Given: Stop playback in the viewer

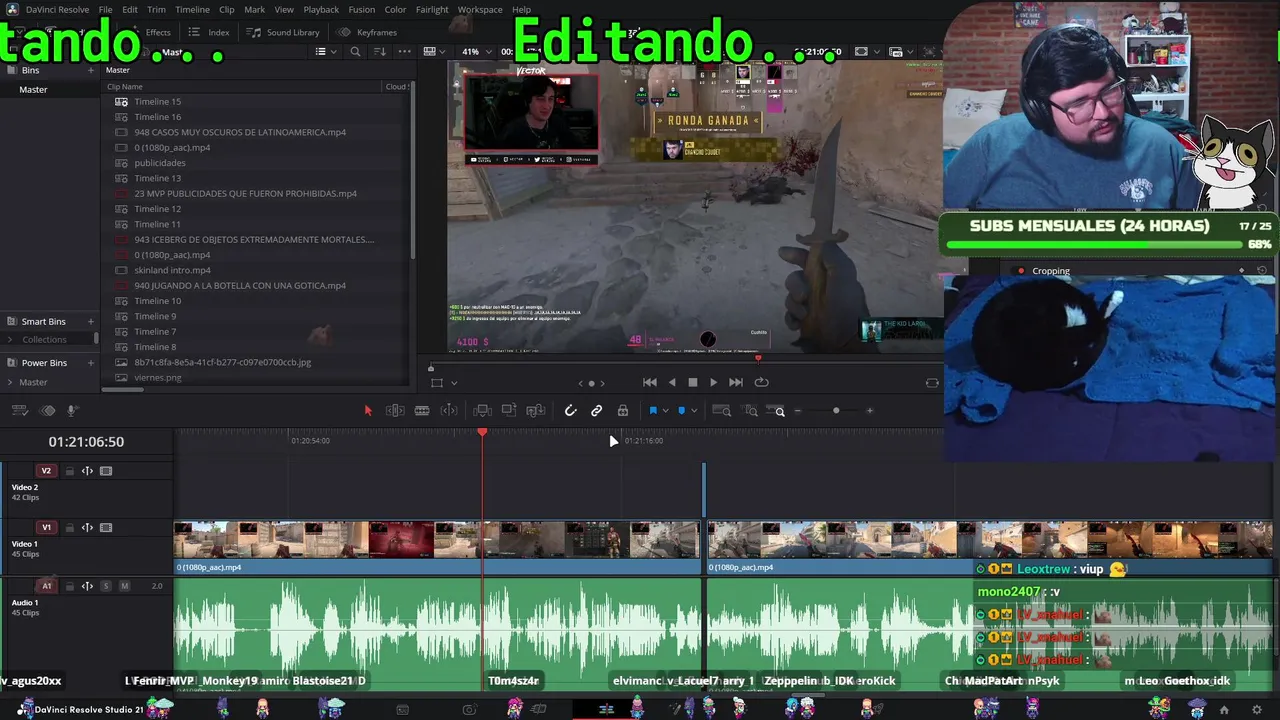Looking at the screenshot, I should pos(692,382).
